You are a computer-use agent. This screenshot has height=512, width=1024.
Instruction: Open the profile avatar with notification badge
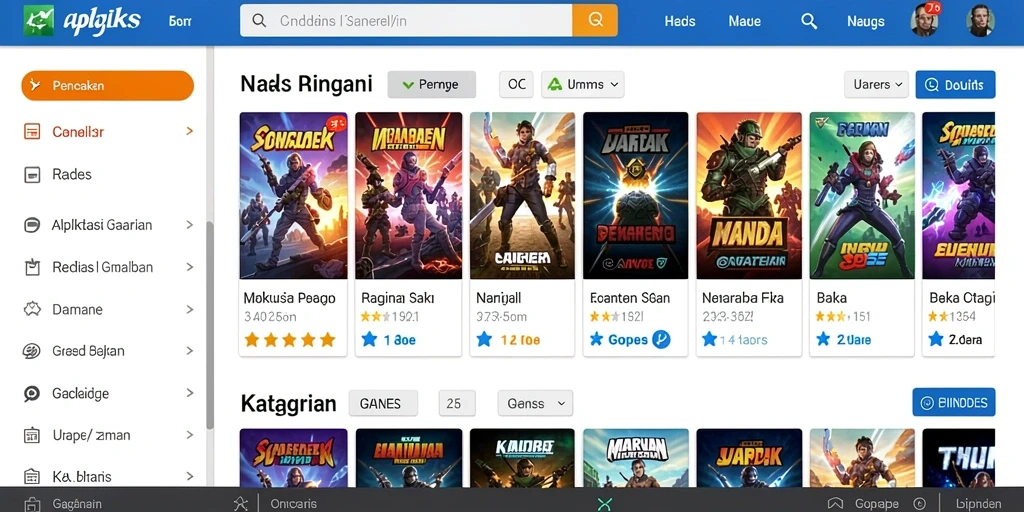pos(924,20)
